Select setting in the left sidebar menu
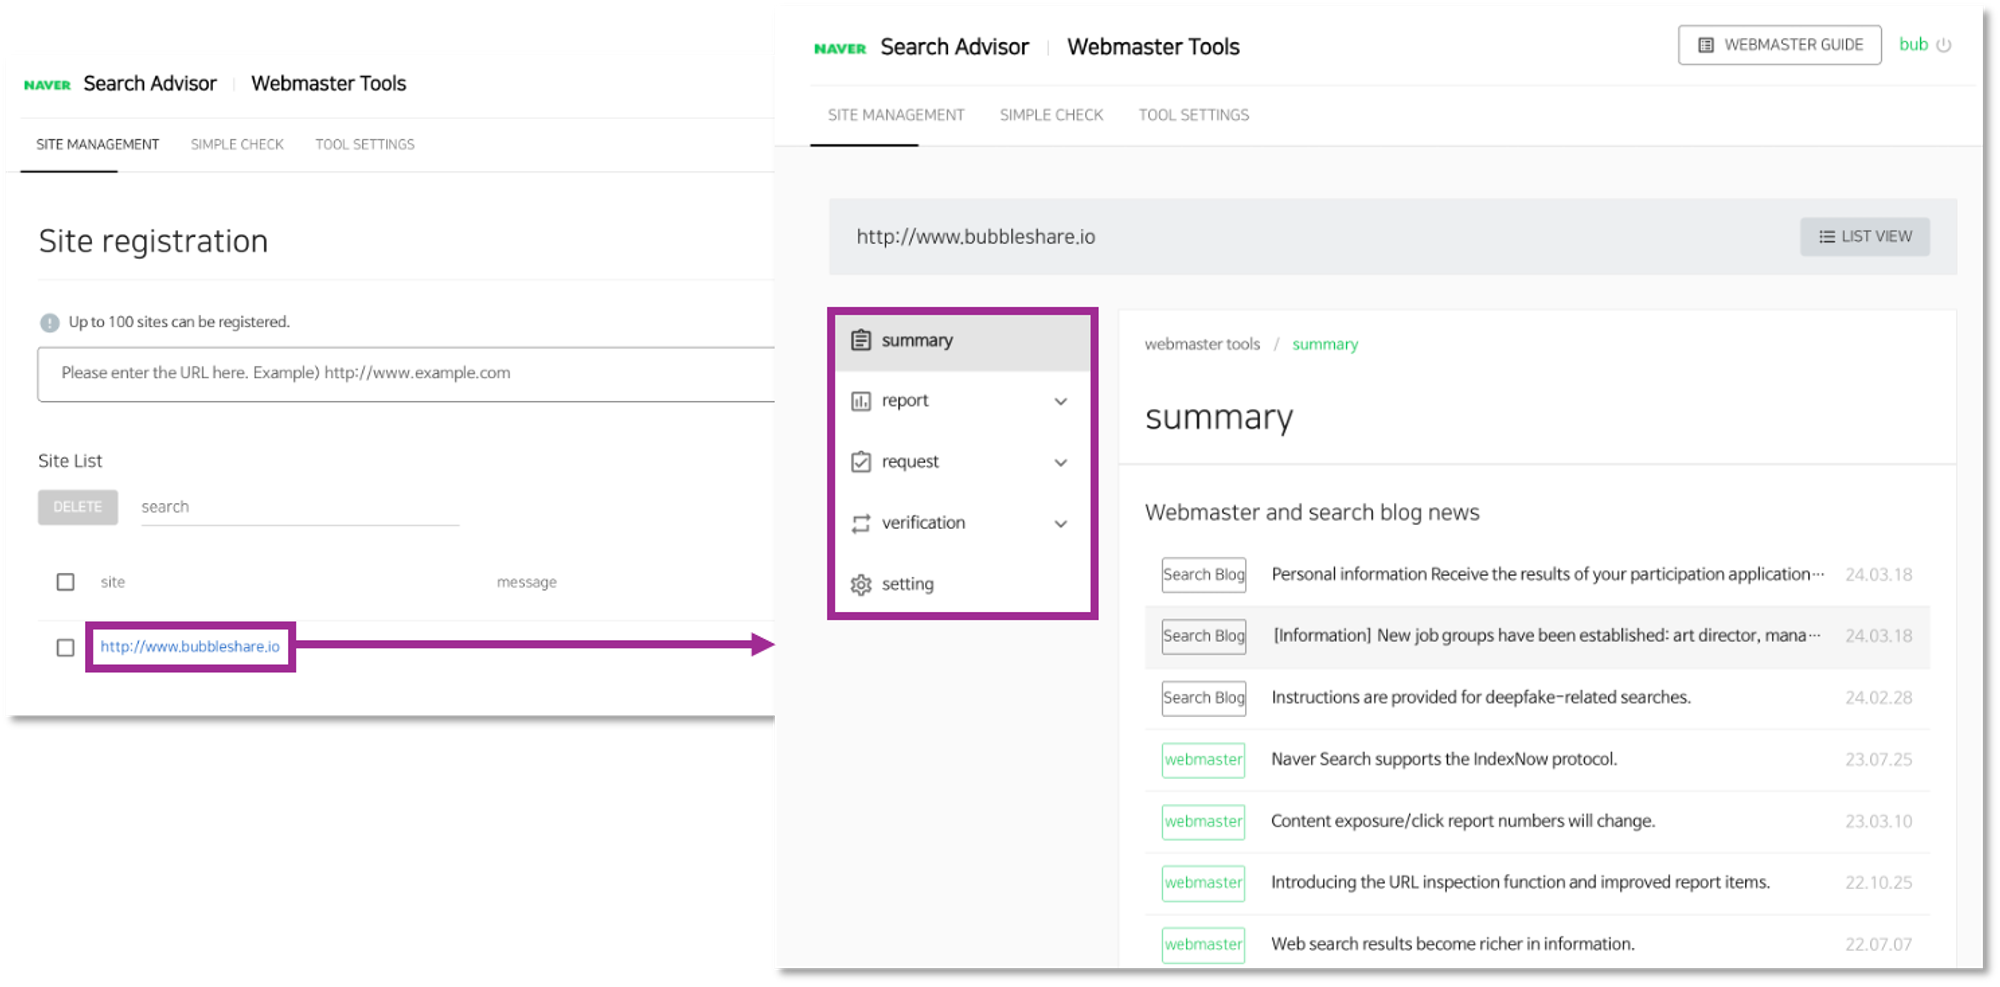Image resolution: width=2000 pixels, height=987 pixels. pos(962,584)
